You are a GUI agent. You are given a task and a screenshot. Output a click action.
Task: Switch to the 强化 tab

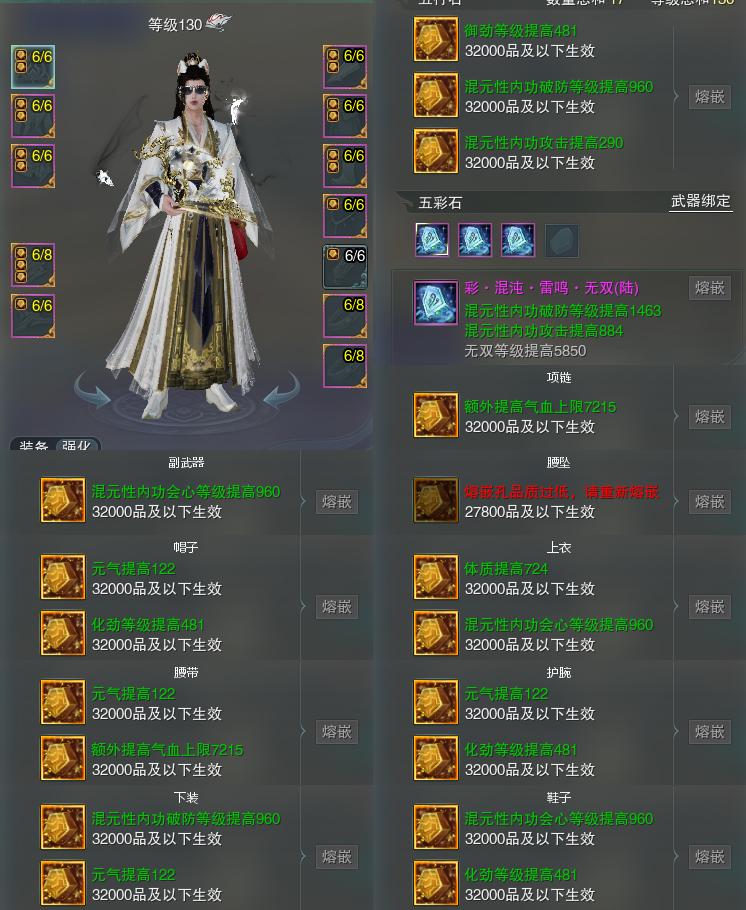(x=77, y=445)
